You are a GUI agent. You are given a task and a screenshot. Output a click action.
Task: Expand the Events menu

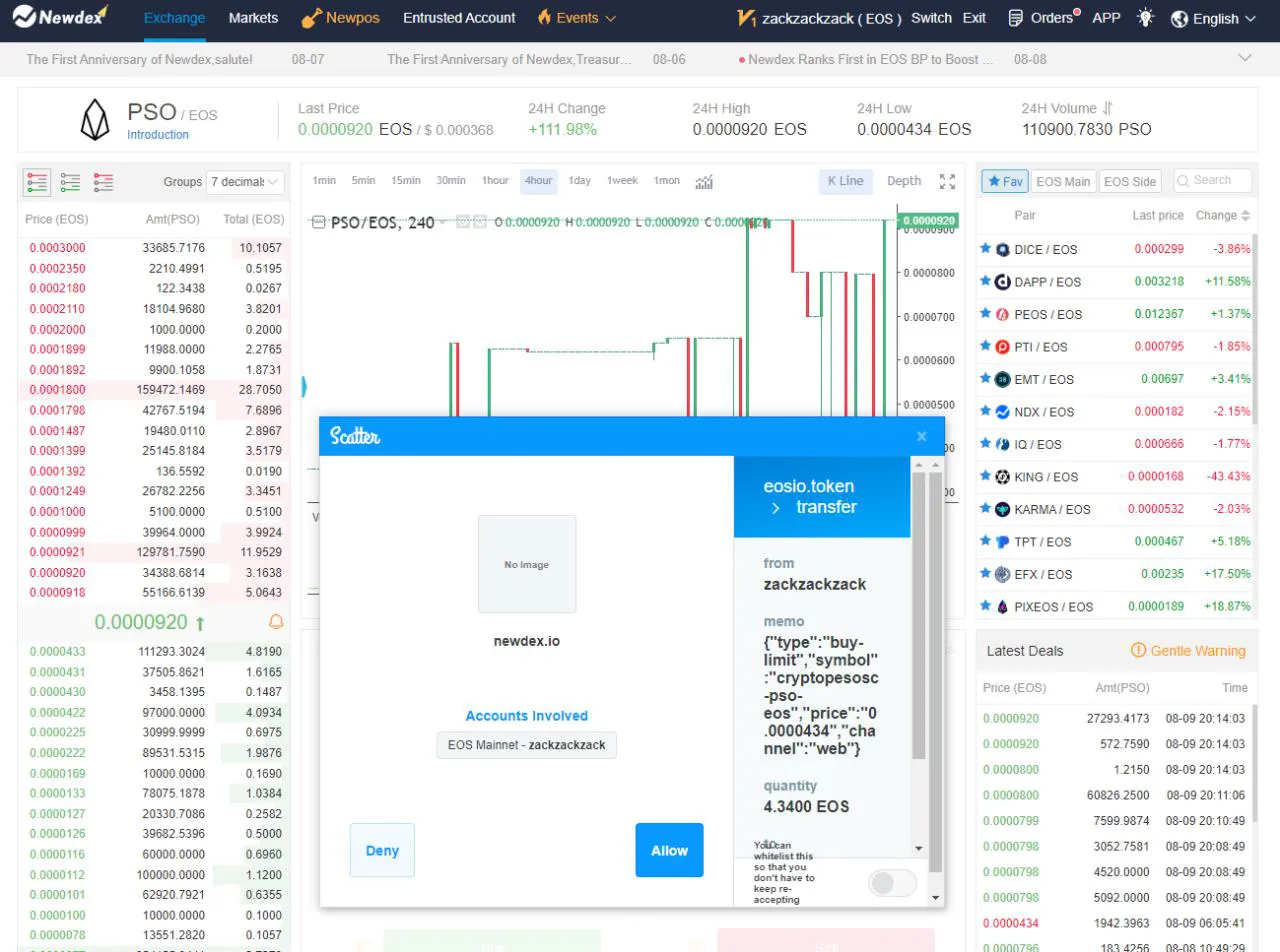pyautogui.click(x=576, y=18)
